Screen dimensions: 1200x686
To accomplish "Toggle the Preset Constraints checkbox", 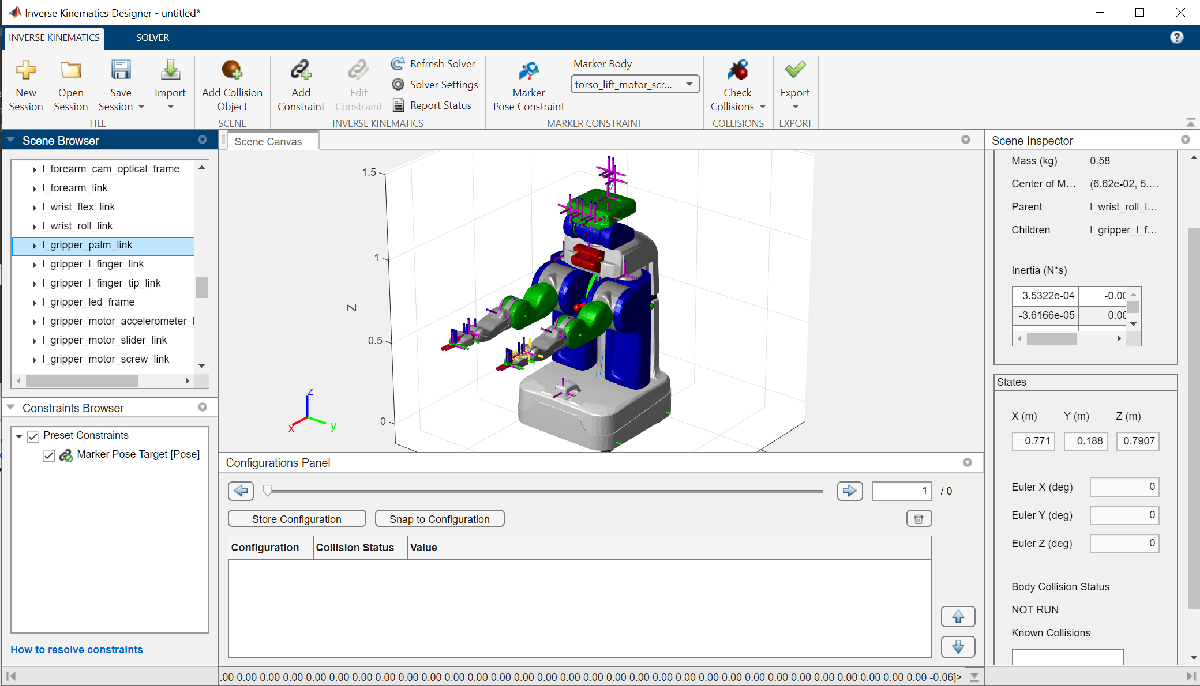I will coord(33,435).
